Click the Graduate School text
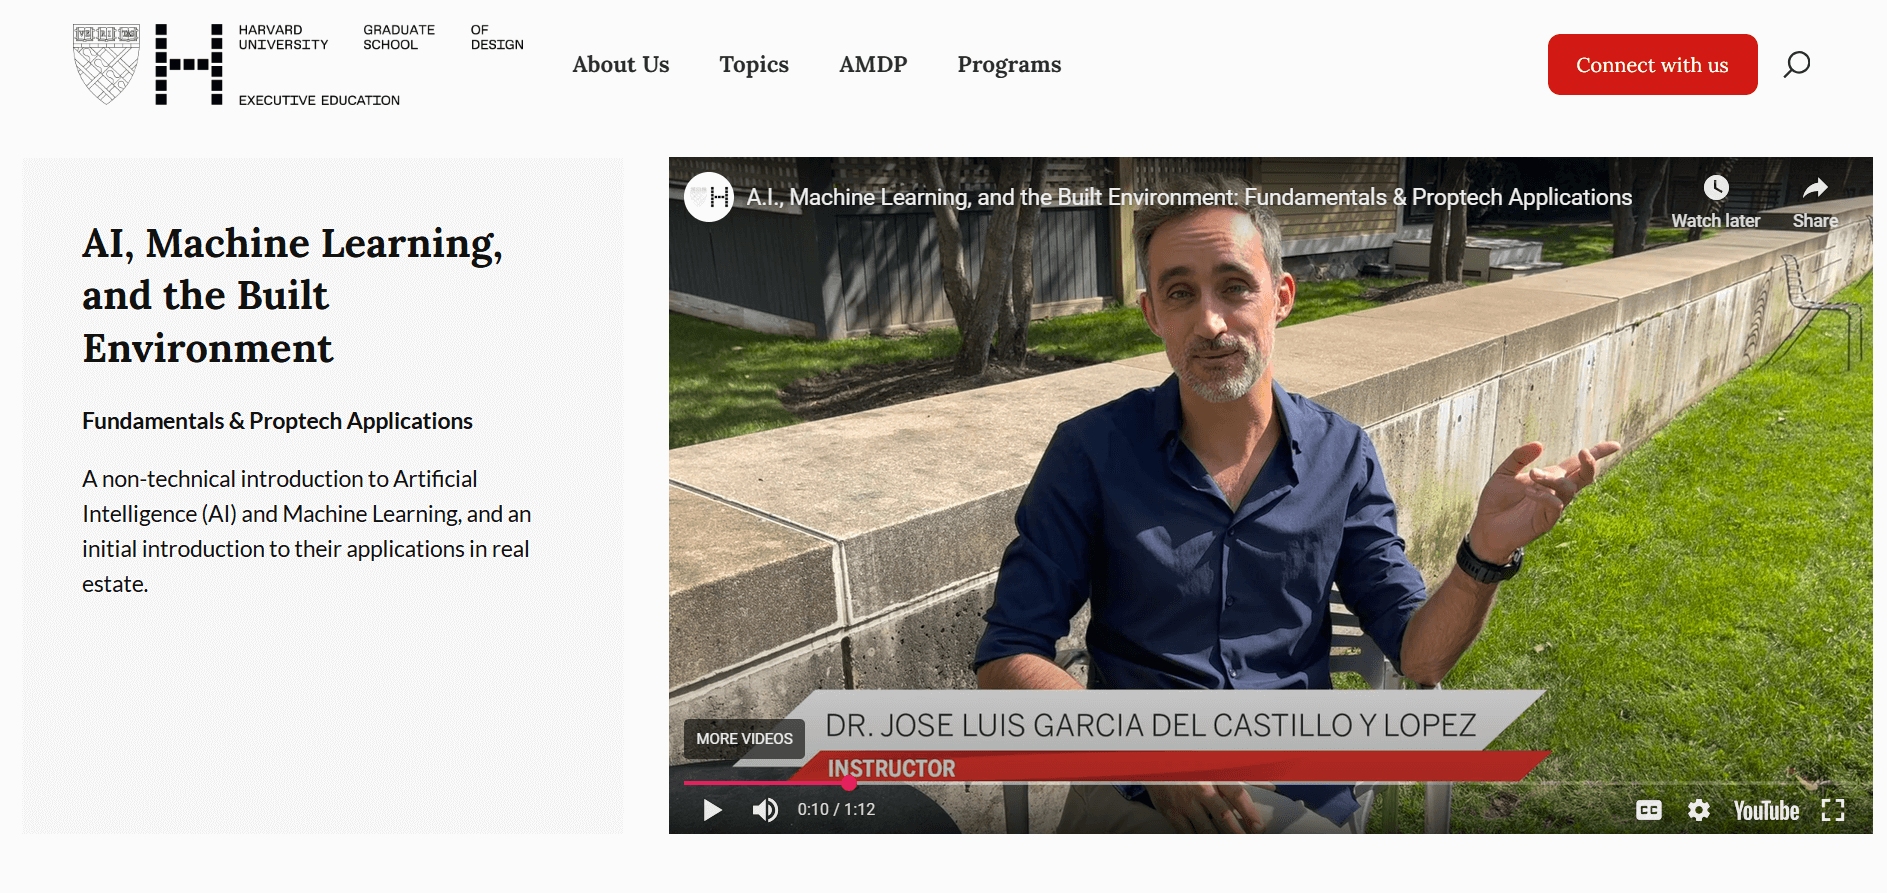Screen dimensions: 1887x893 [399, 37]
